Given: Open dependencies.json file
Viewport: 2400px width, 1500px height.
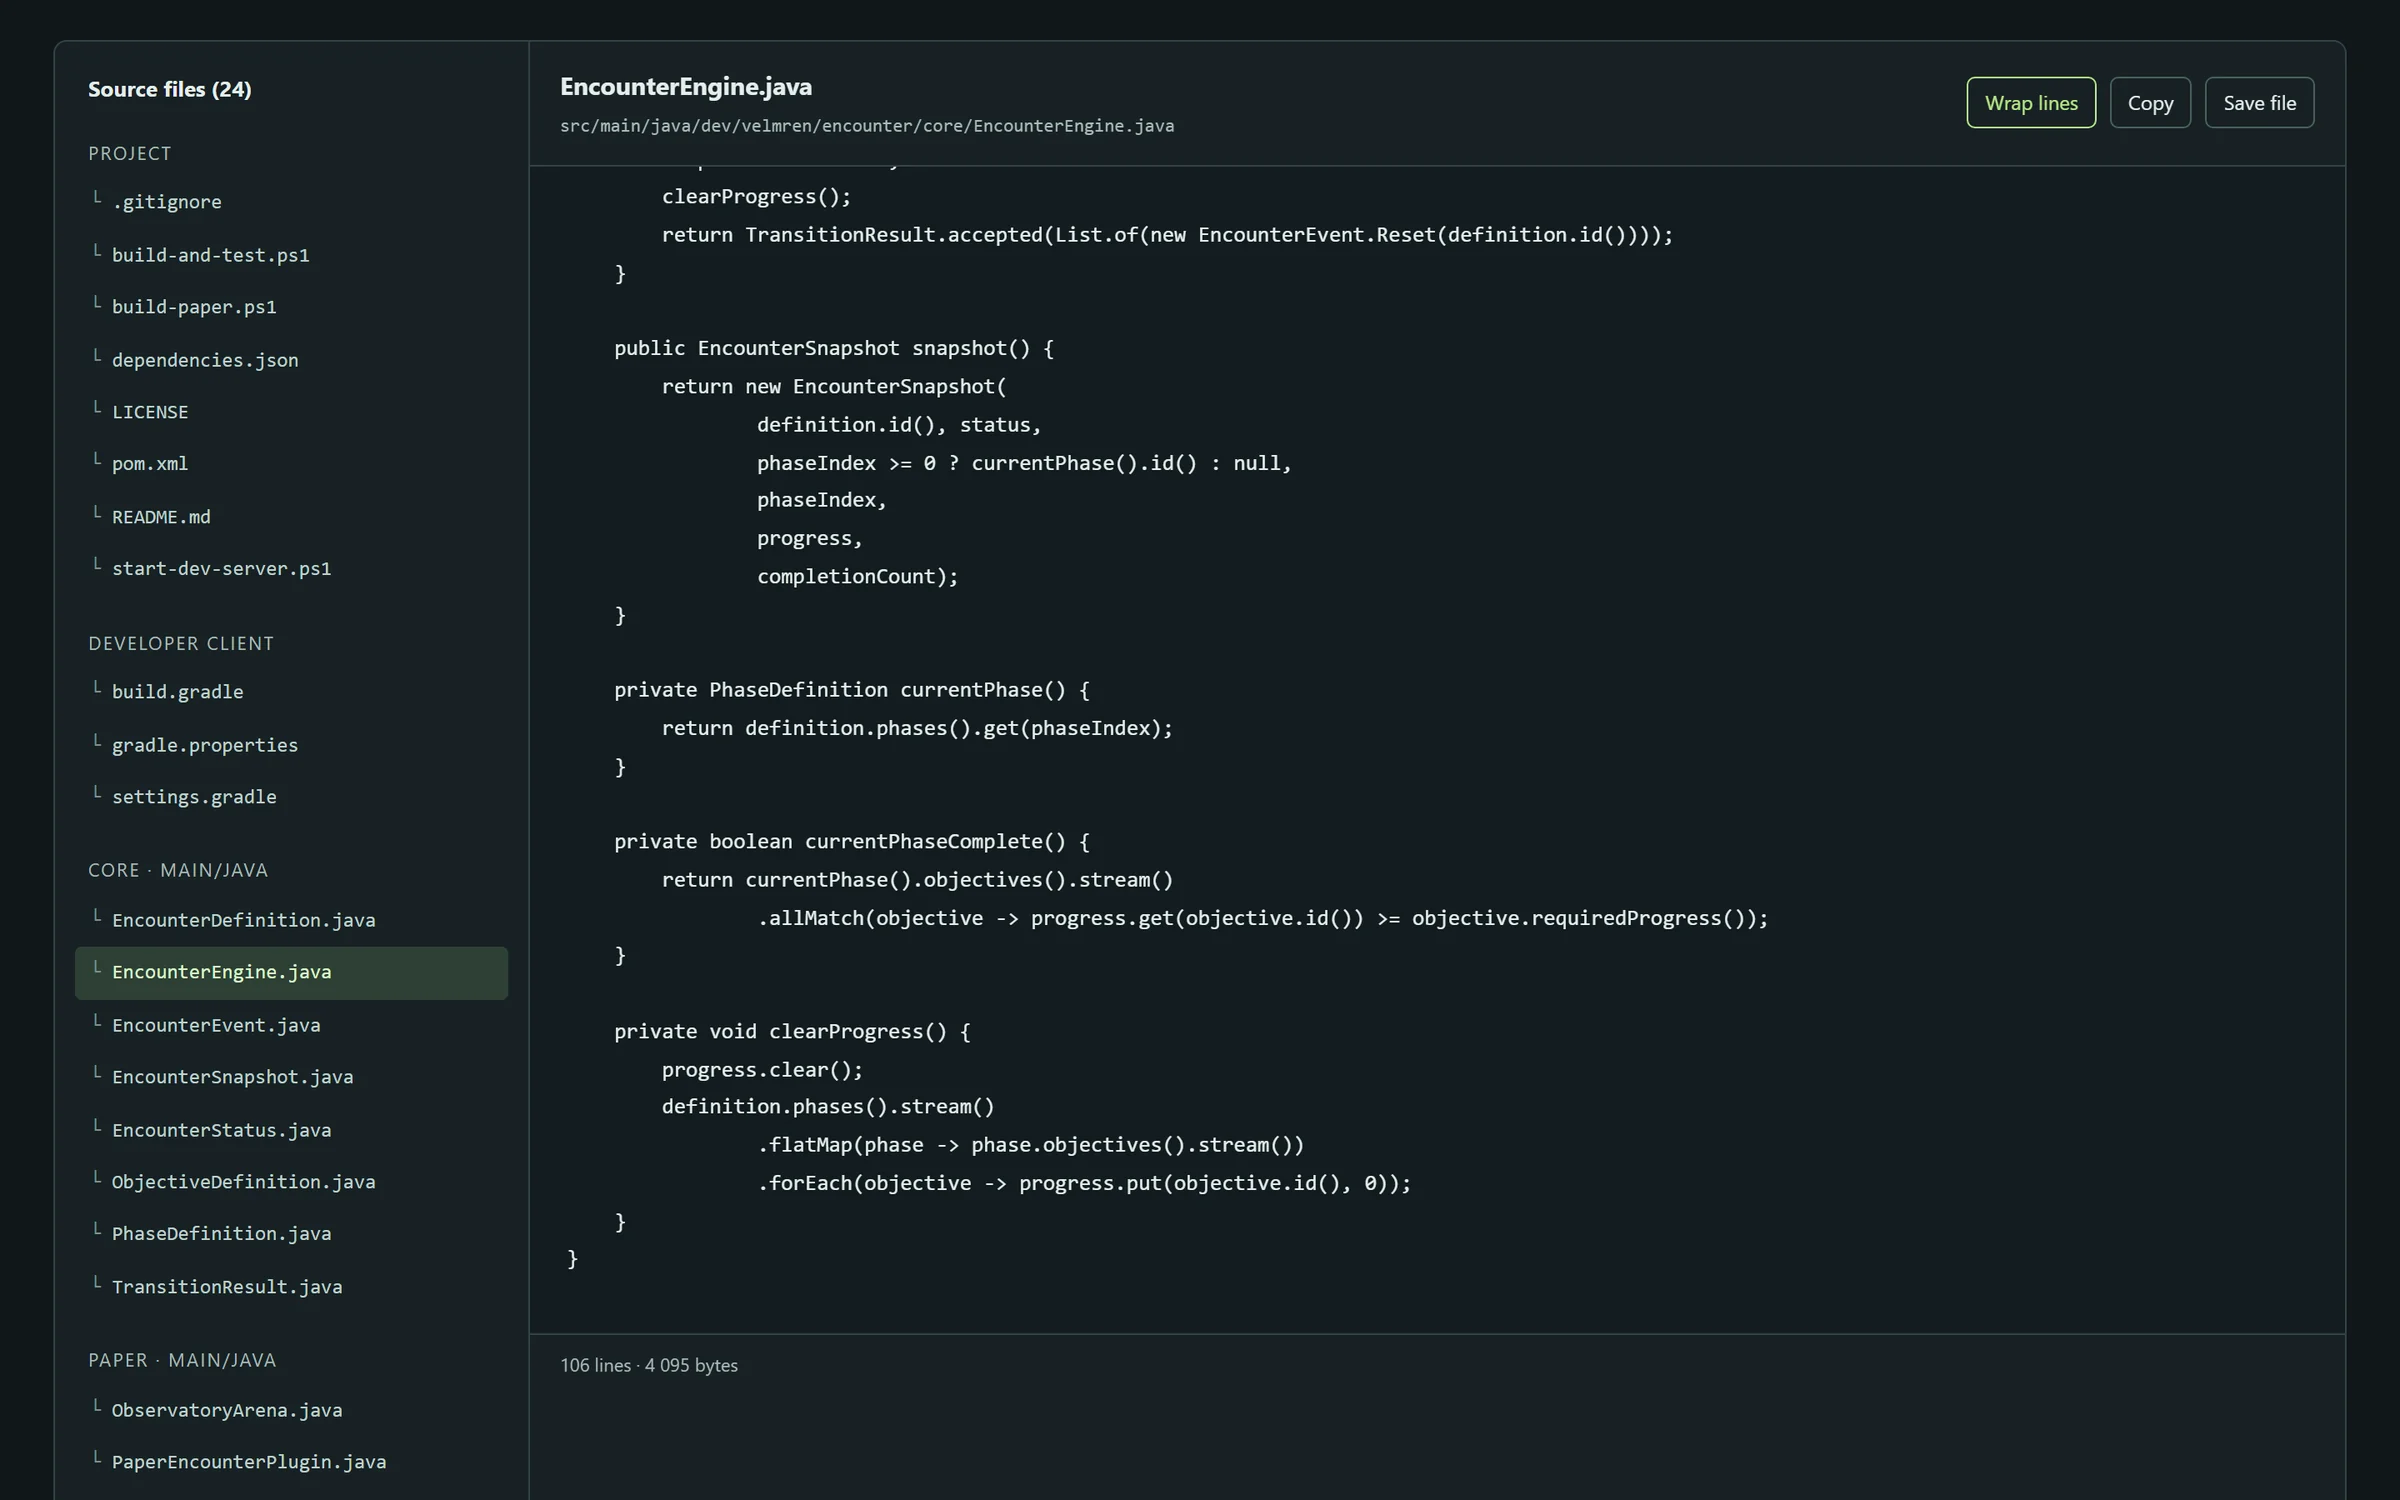Looking at the screenshot, I should [291, 360].
